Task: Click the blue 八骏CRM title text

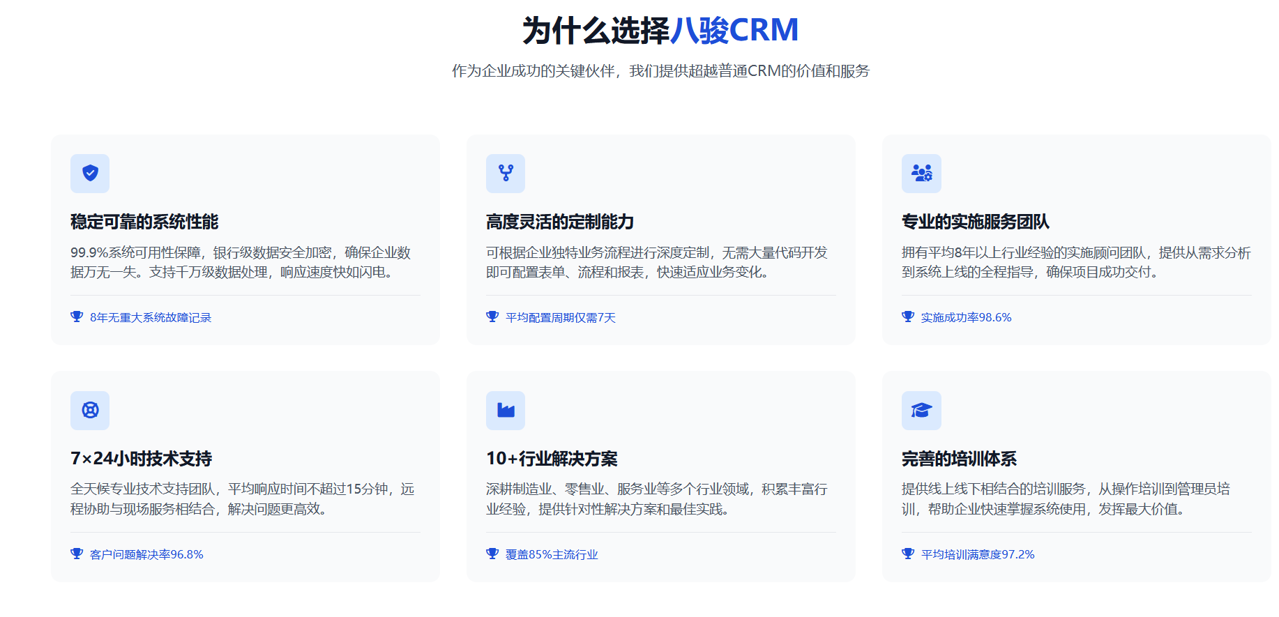Action: point(734,30)
